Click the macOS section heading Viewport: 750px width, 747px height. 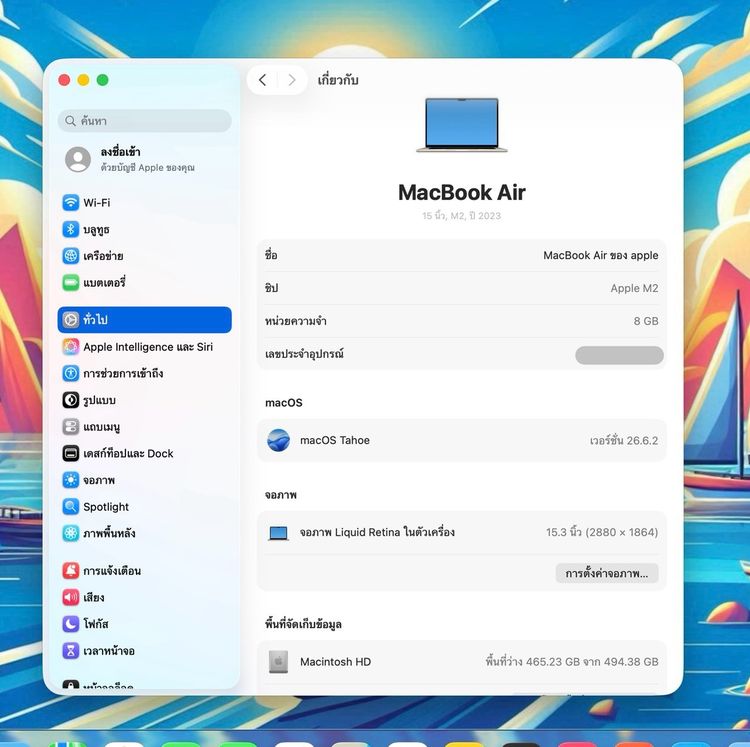point(284,403)
